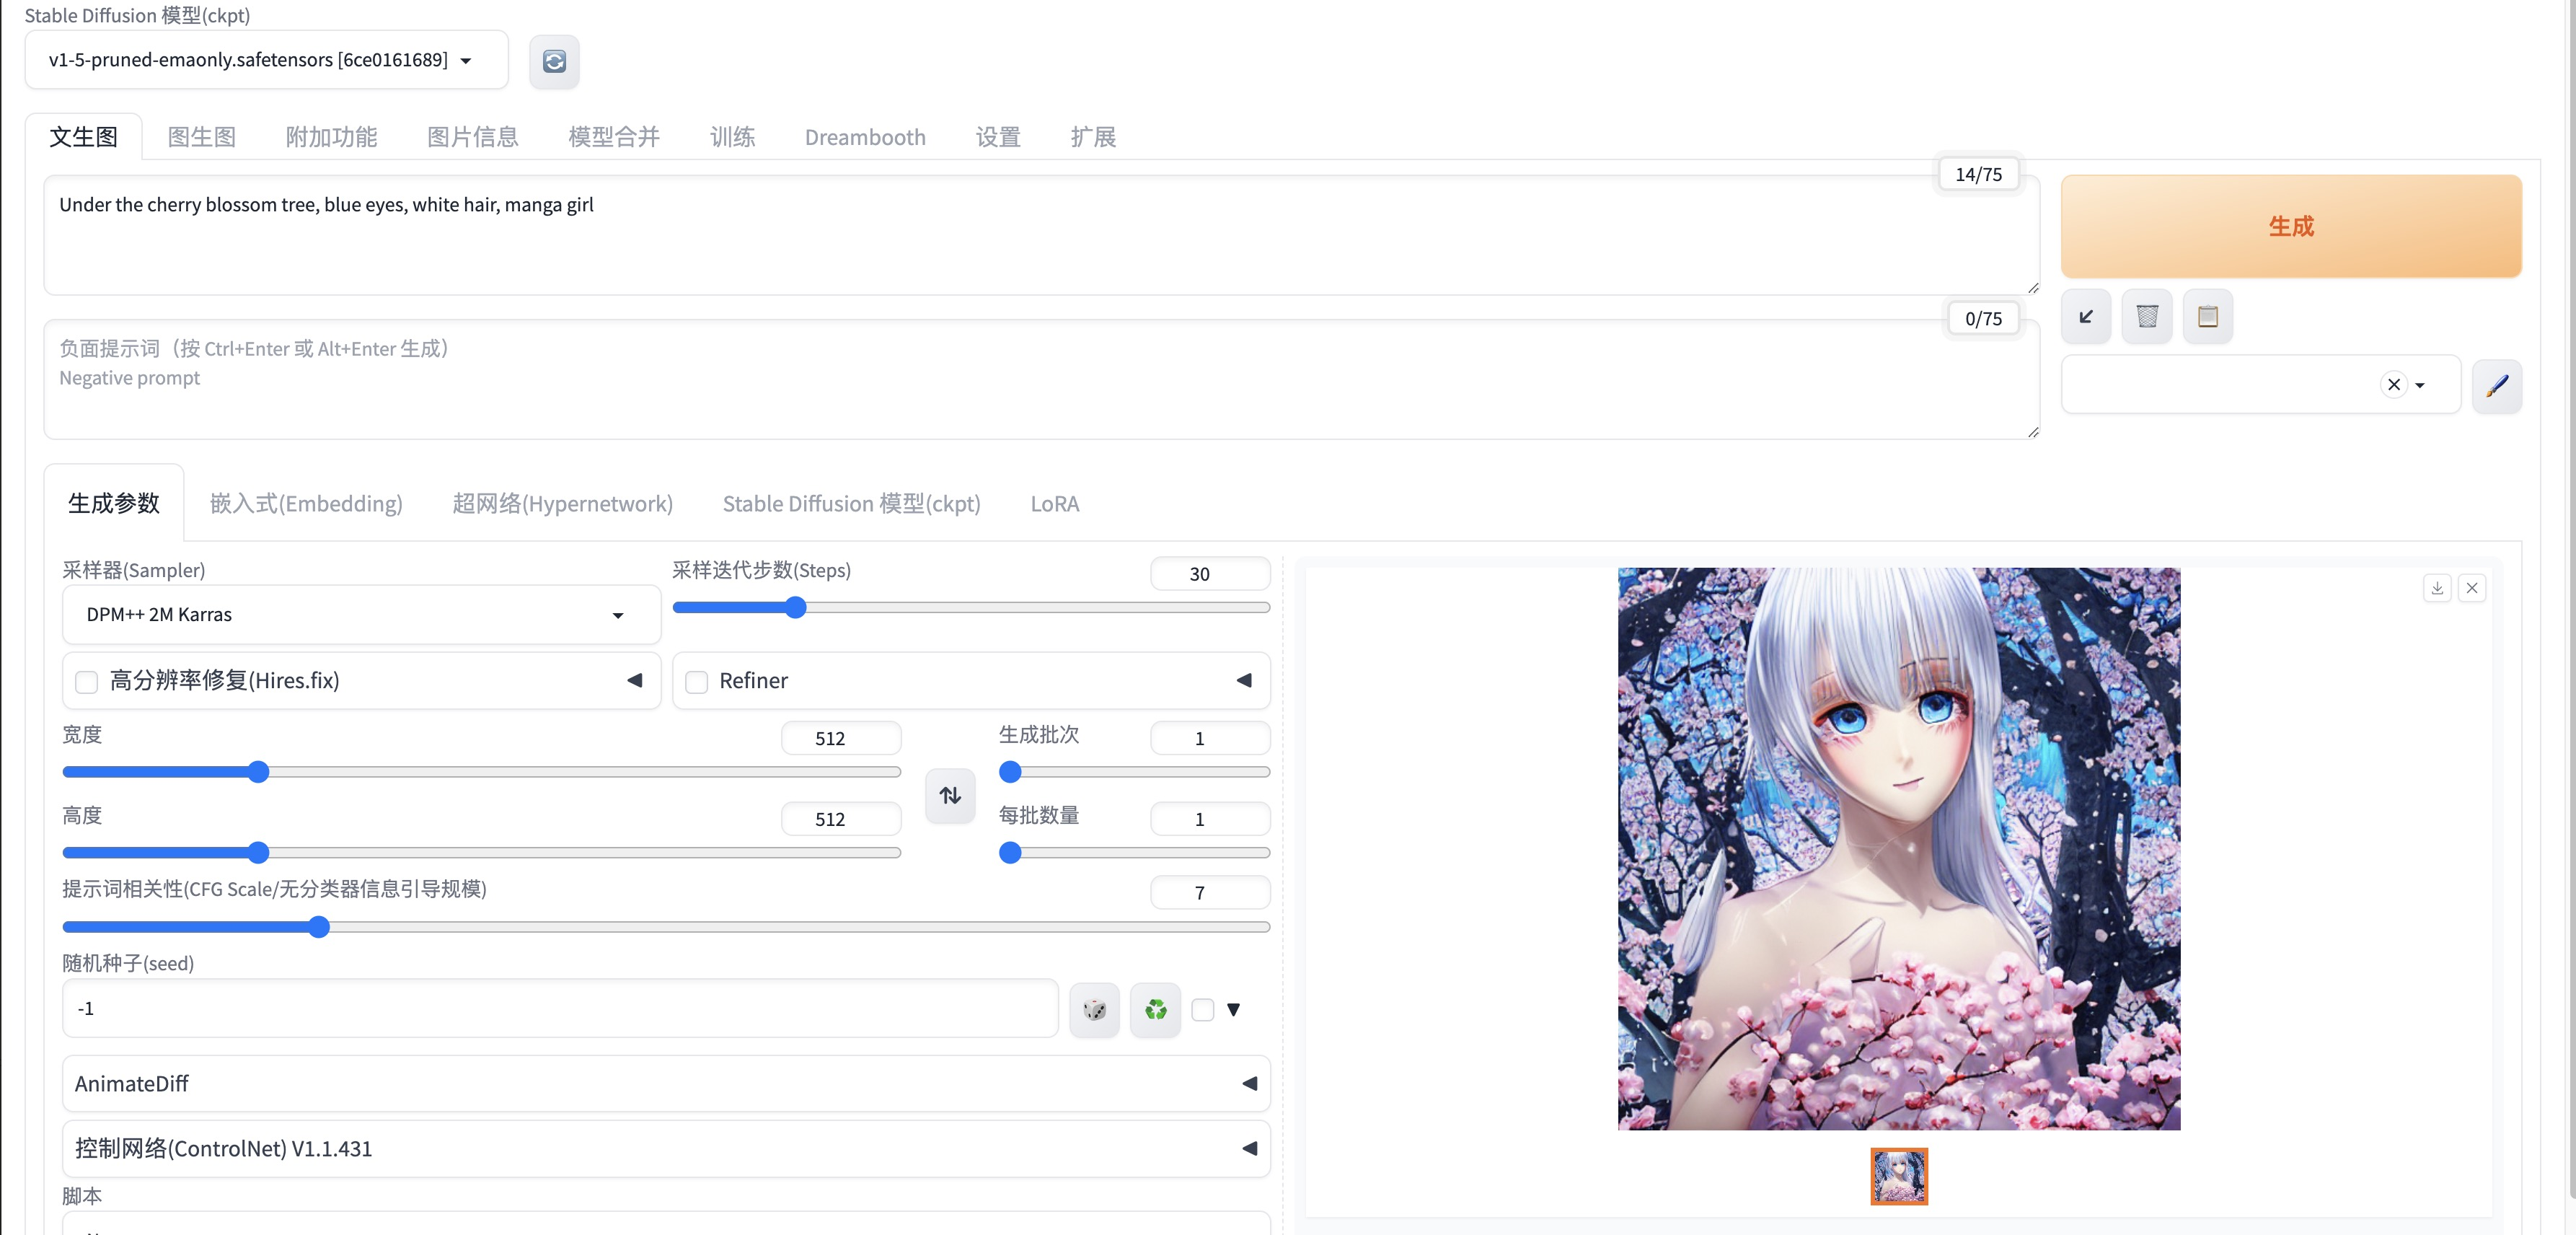Clear the selected styles with X
2576x1235 pixels.
[2394, 385]
